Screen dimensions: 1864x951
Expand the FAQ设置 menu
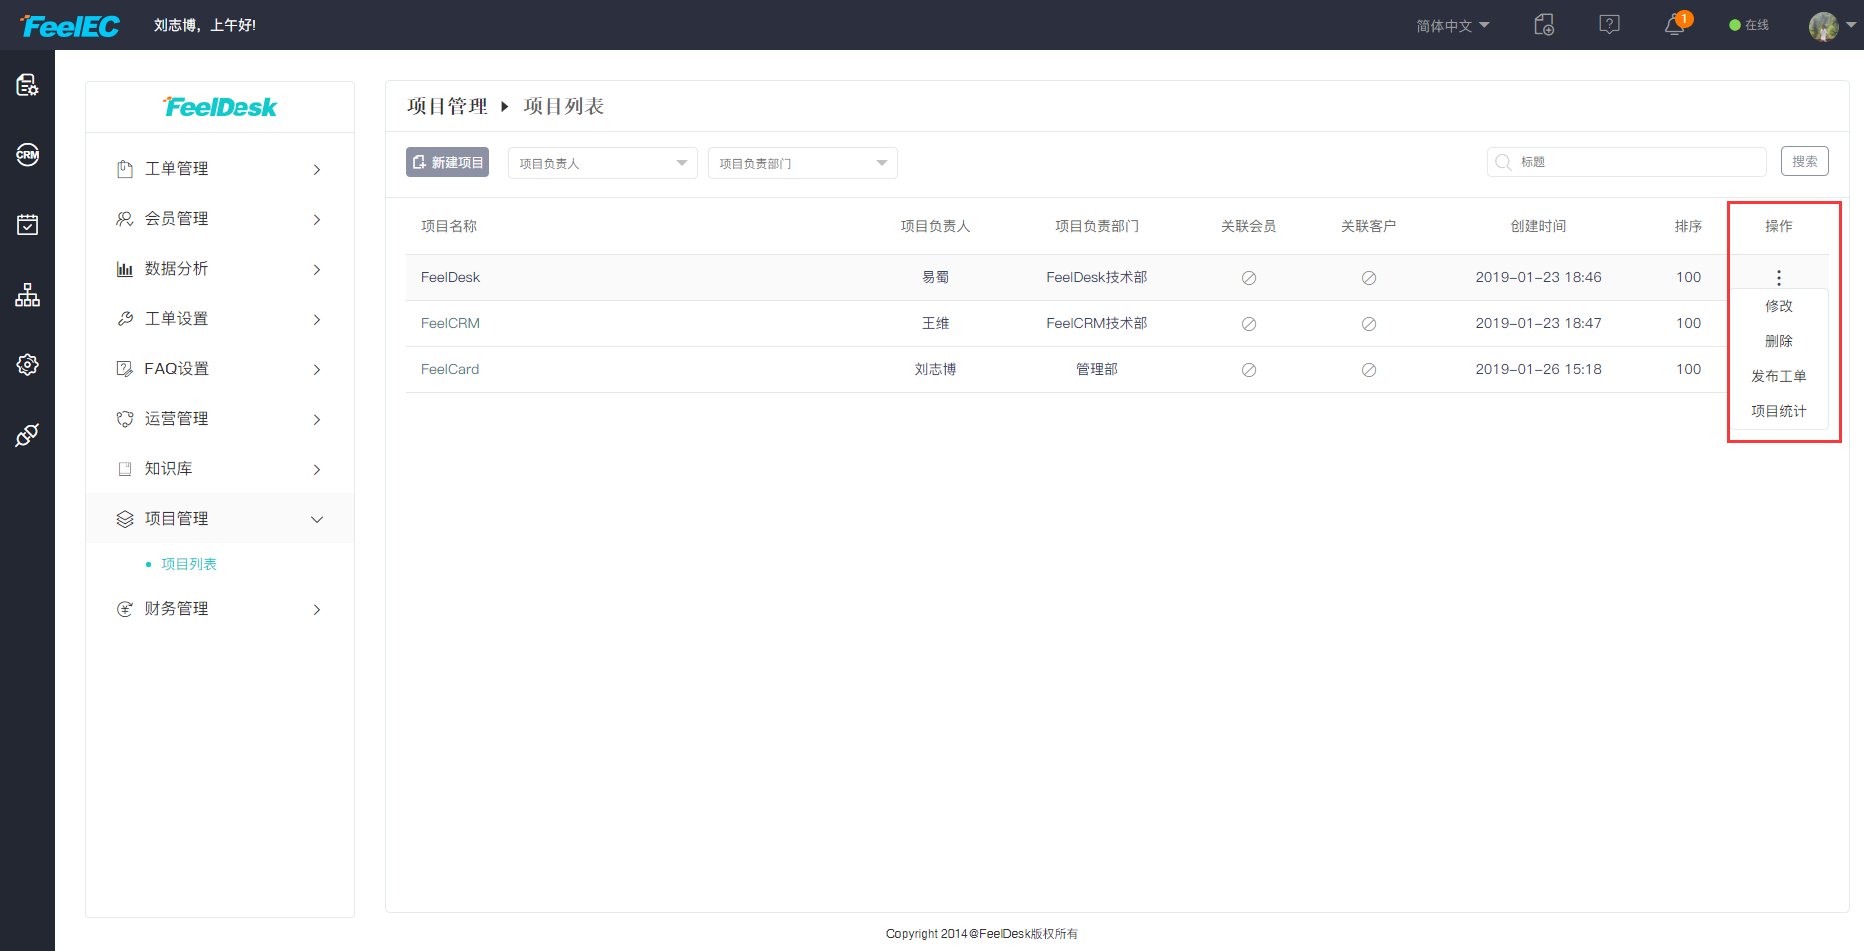[x=220, y=369]
